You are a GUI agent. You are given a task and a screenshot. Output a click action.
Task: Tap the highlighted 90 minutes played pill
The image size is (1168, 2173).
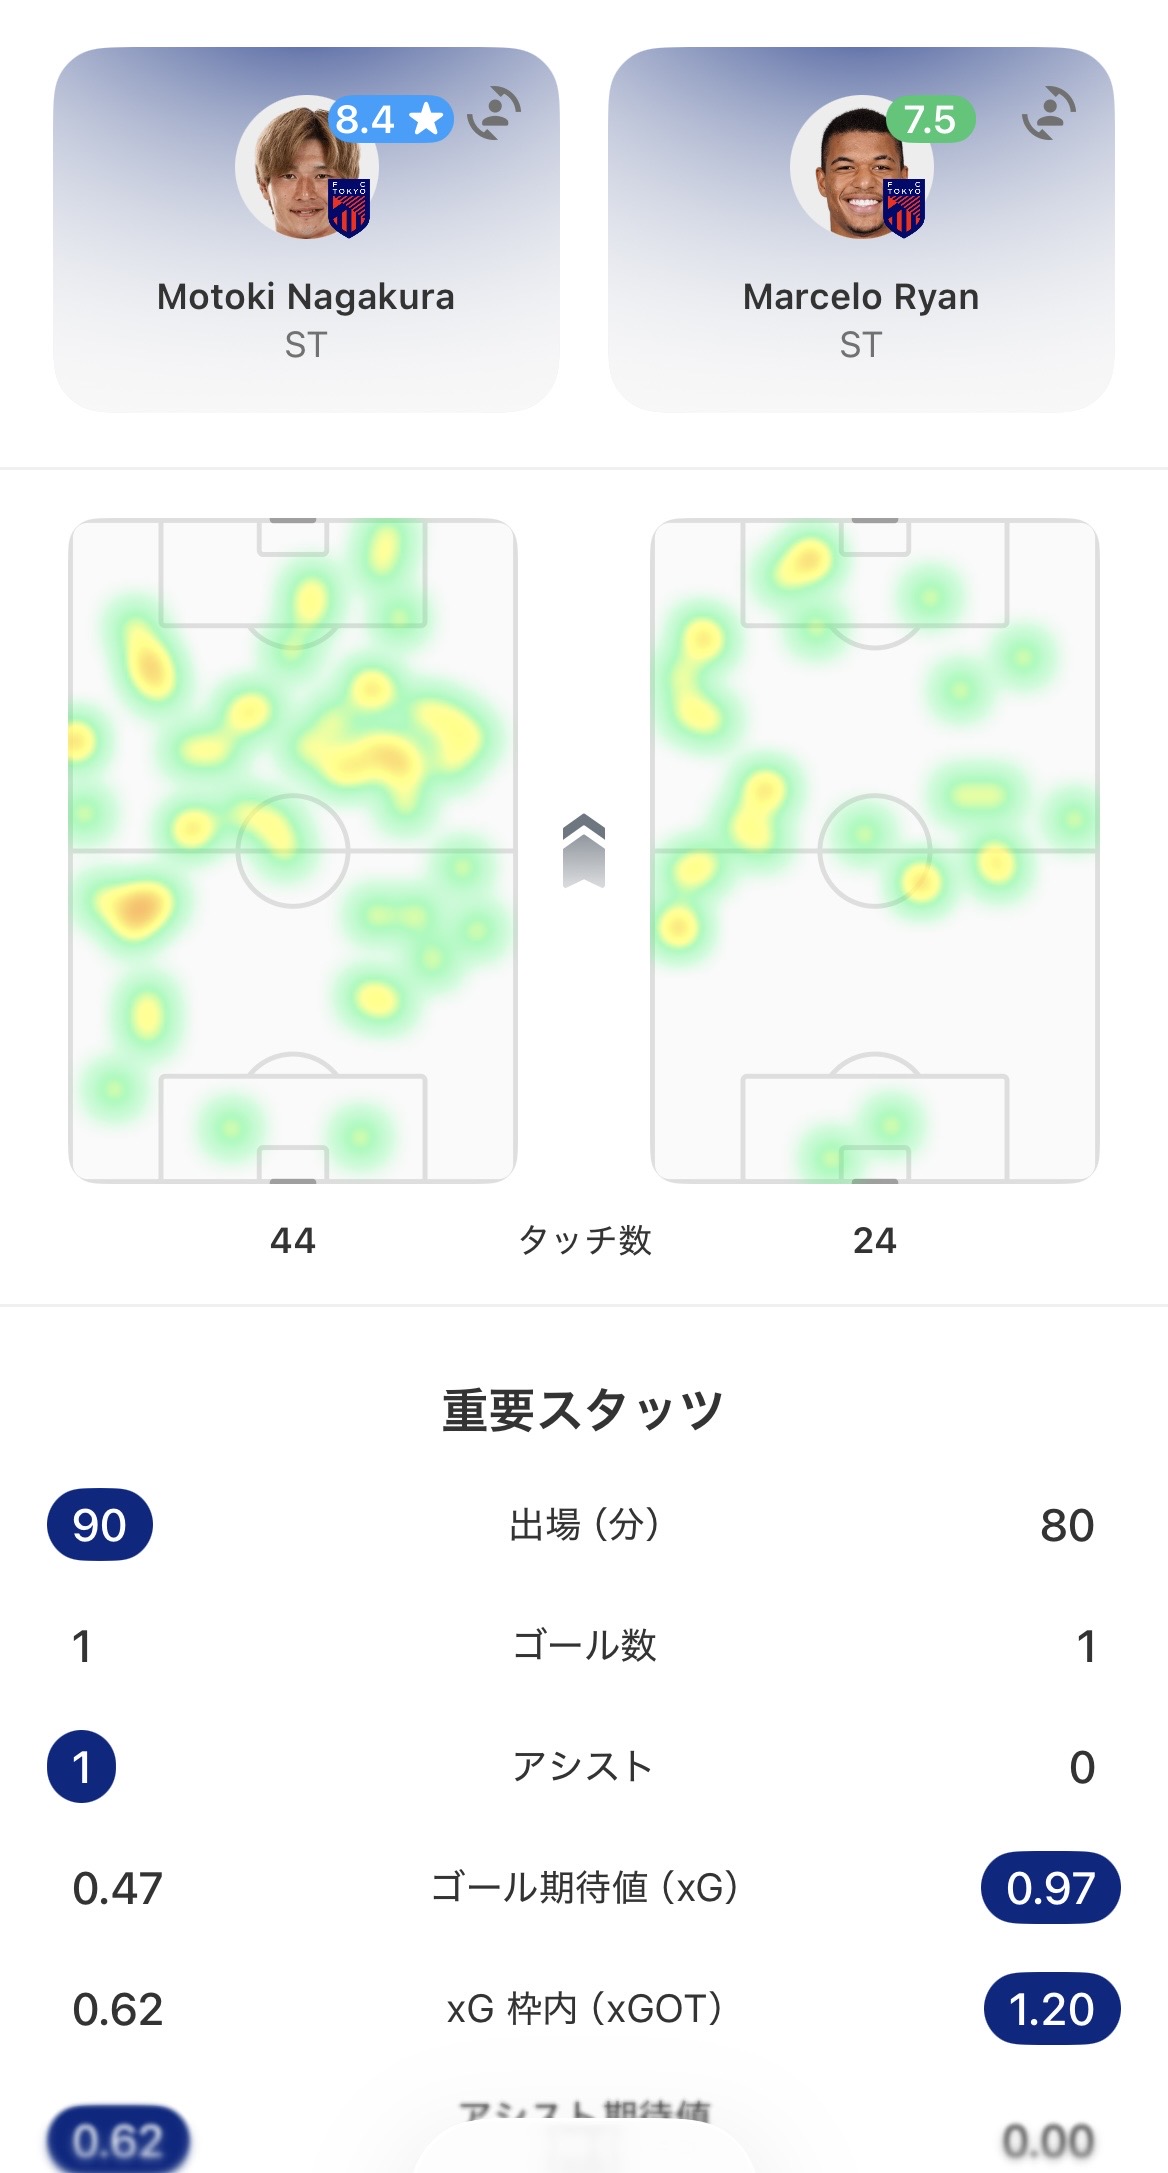100,1525
